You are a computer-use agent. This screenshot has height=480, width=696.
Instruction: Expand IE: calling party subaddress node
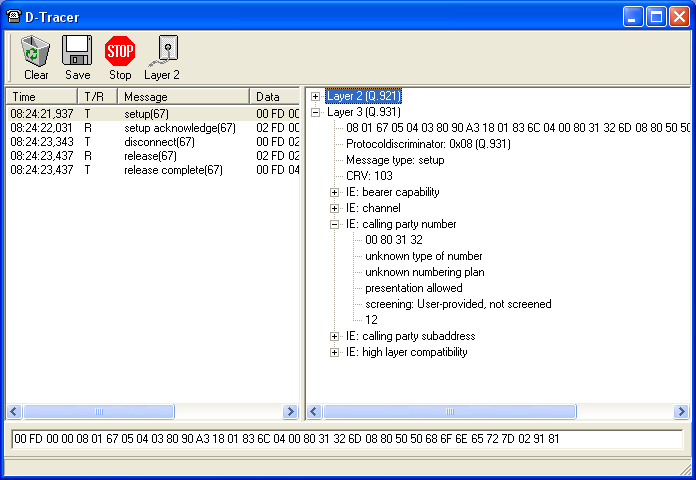coord(335,336)
